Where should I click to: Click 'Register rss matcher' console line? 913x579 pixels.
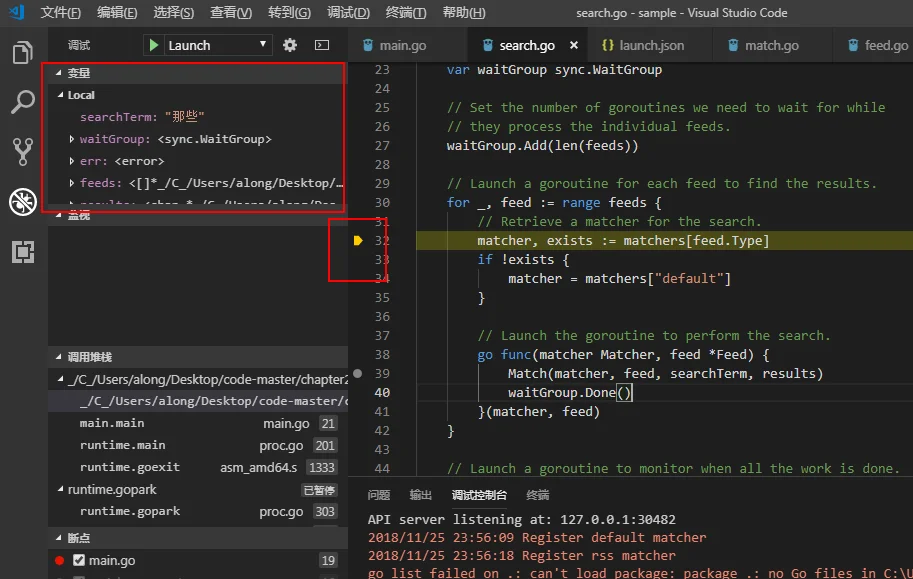coord(522,555)
